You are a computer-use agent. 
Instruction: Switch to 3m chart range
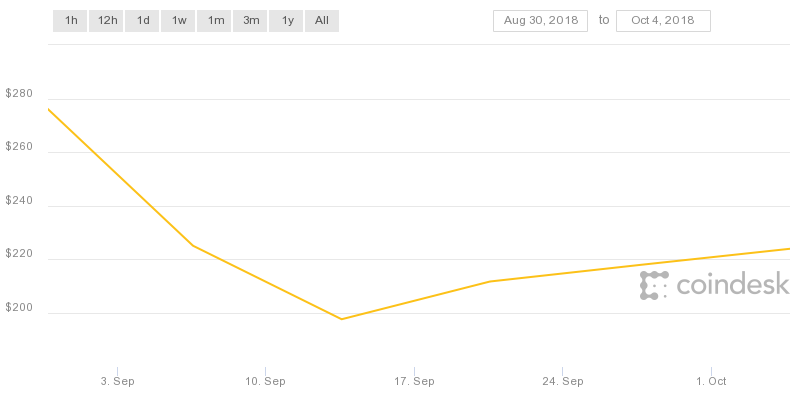[x=250, y=20]
